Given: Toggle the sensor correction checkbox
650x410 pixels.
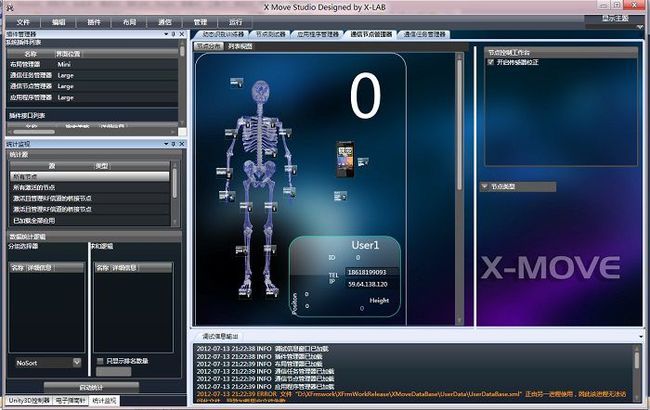Looking at the screenshot, I should tap(491, 62).
